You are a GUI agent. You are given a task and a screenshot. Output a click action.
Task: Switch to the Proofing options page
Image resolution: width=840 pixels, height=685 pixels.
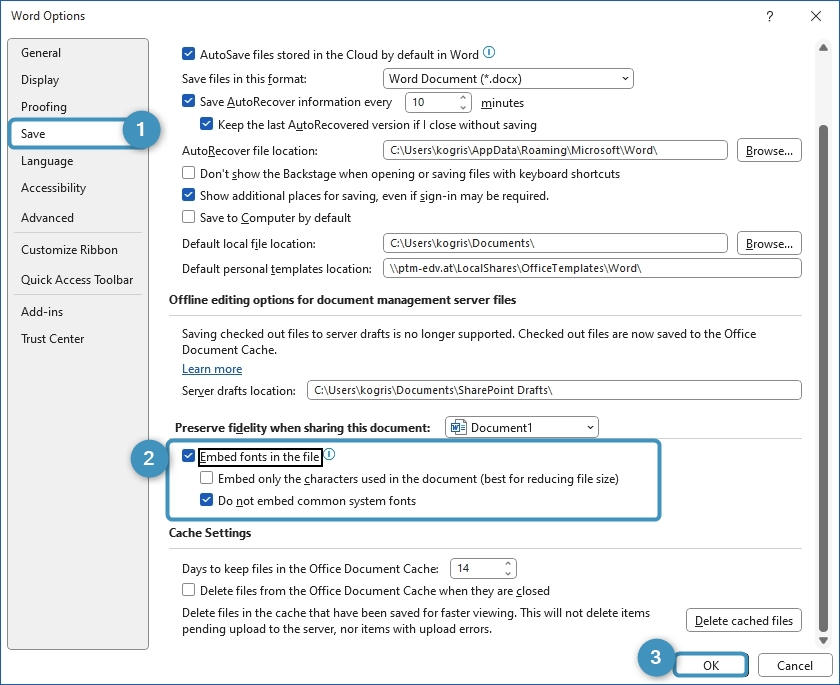click(44, 107)
